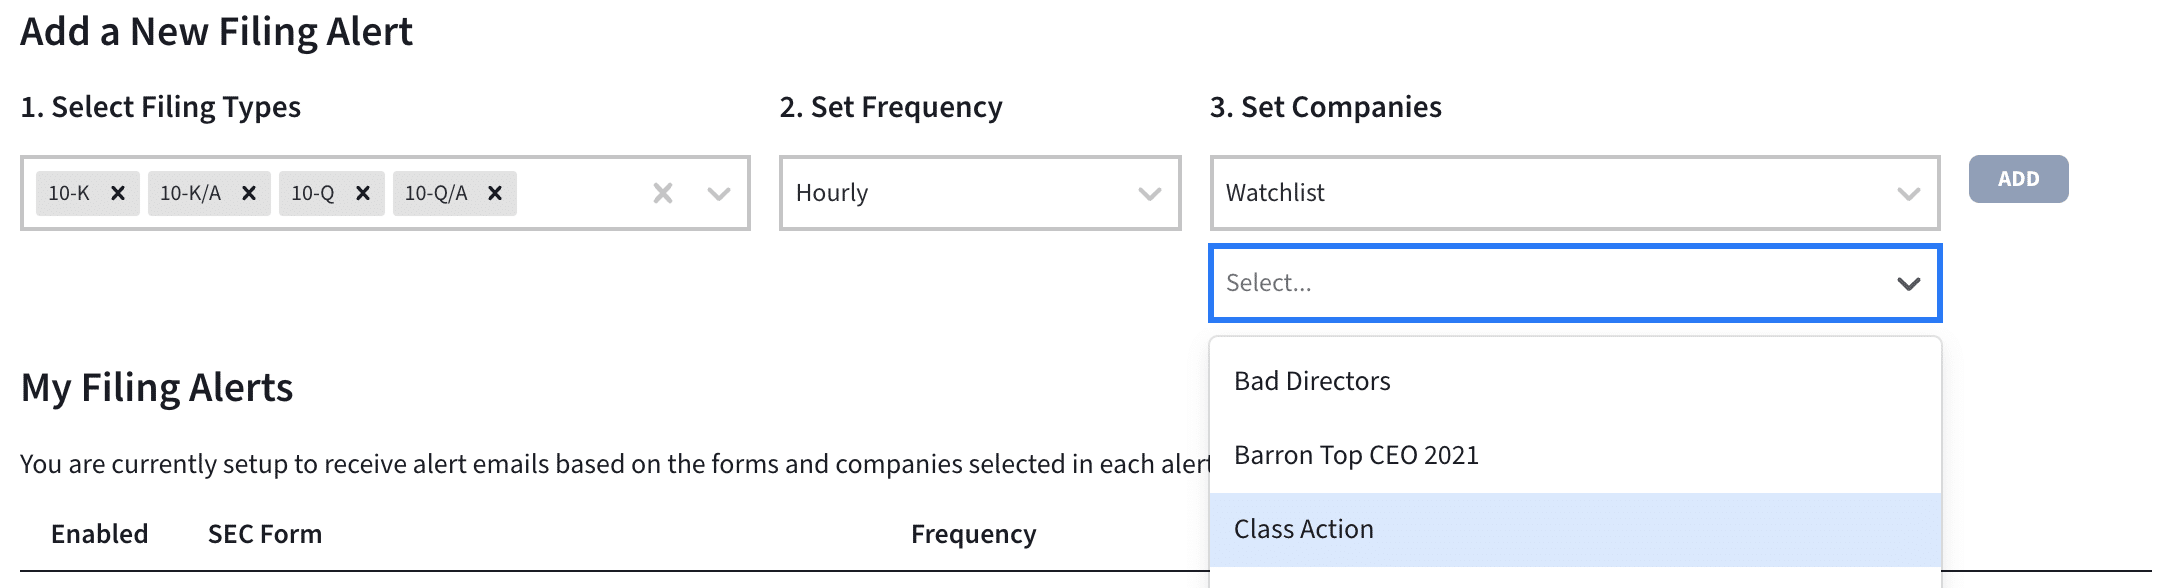This screenshot has height=588, width=2172.
Task: Click the 10-Q/A filing type chip
Action: point(436,193)
